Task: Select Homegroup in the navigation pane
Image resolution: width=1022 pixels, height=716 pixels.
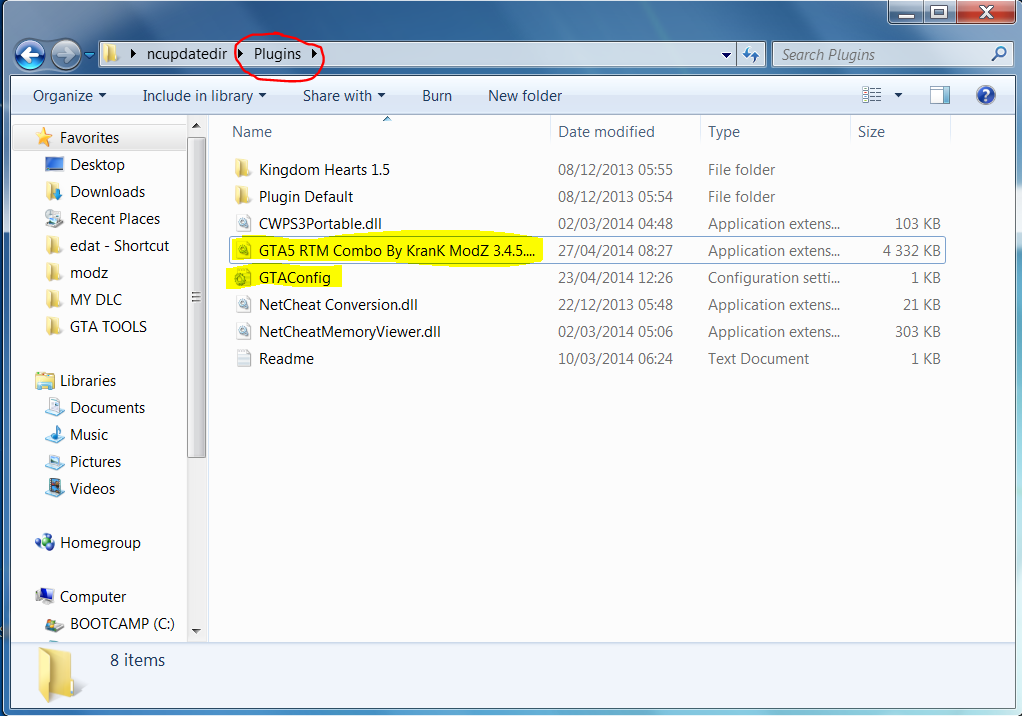Action: coord(100,543)
